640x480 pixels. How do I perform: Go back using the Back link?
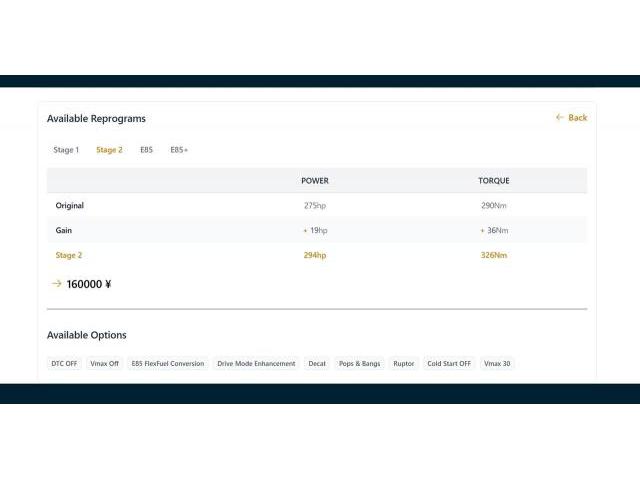click(571, 118)
